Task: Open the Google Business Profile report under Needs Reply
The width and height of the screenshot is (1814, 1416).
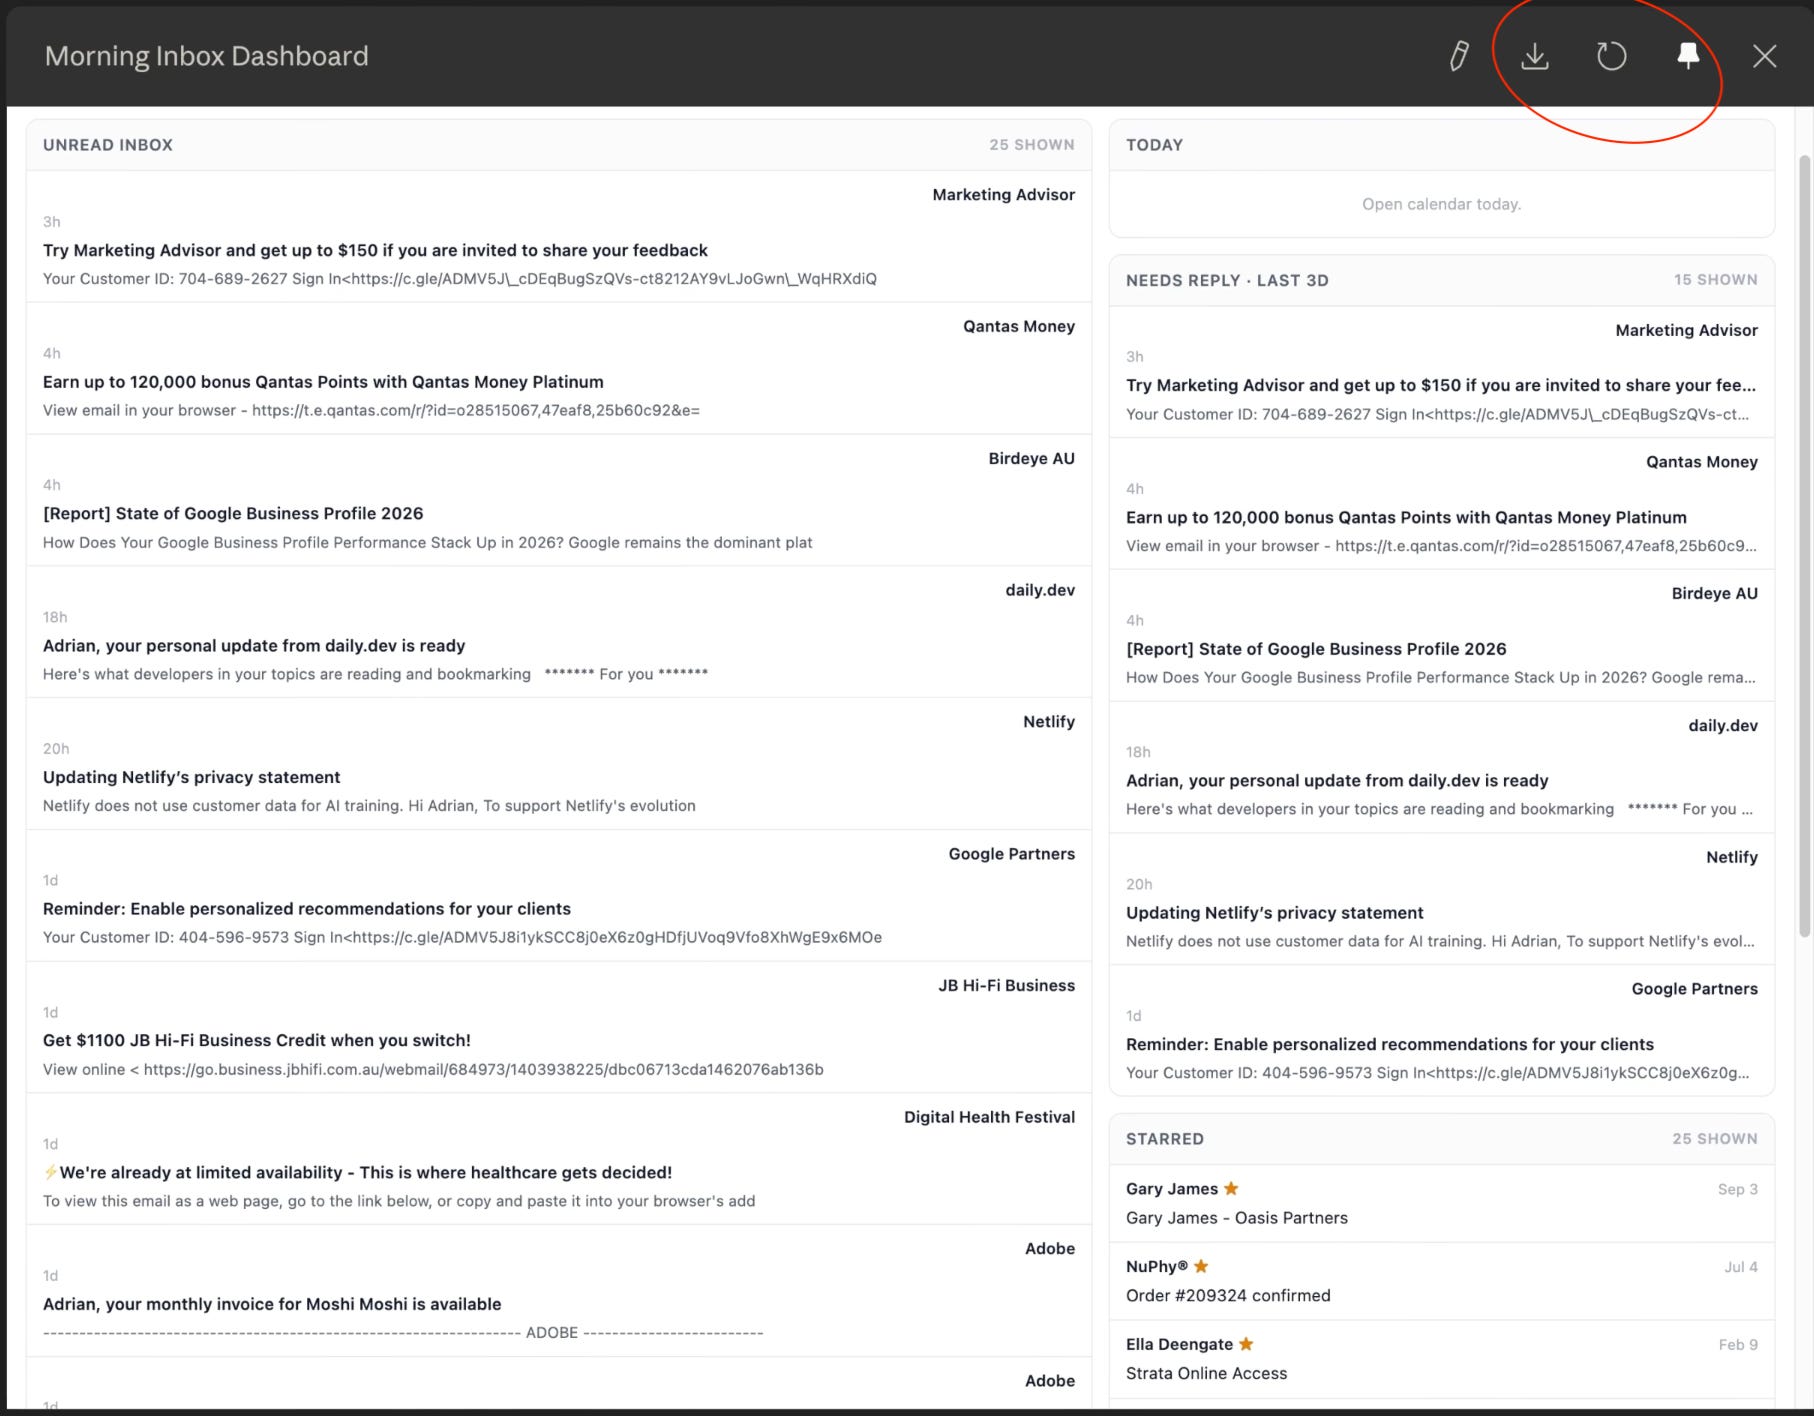Action: coord(1316,649)
